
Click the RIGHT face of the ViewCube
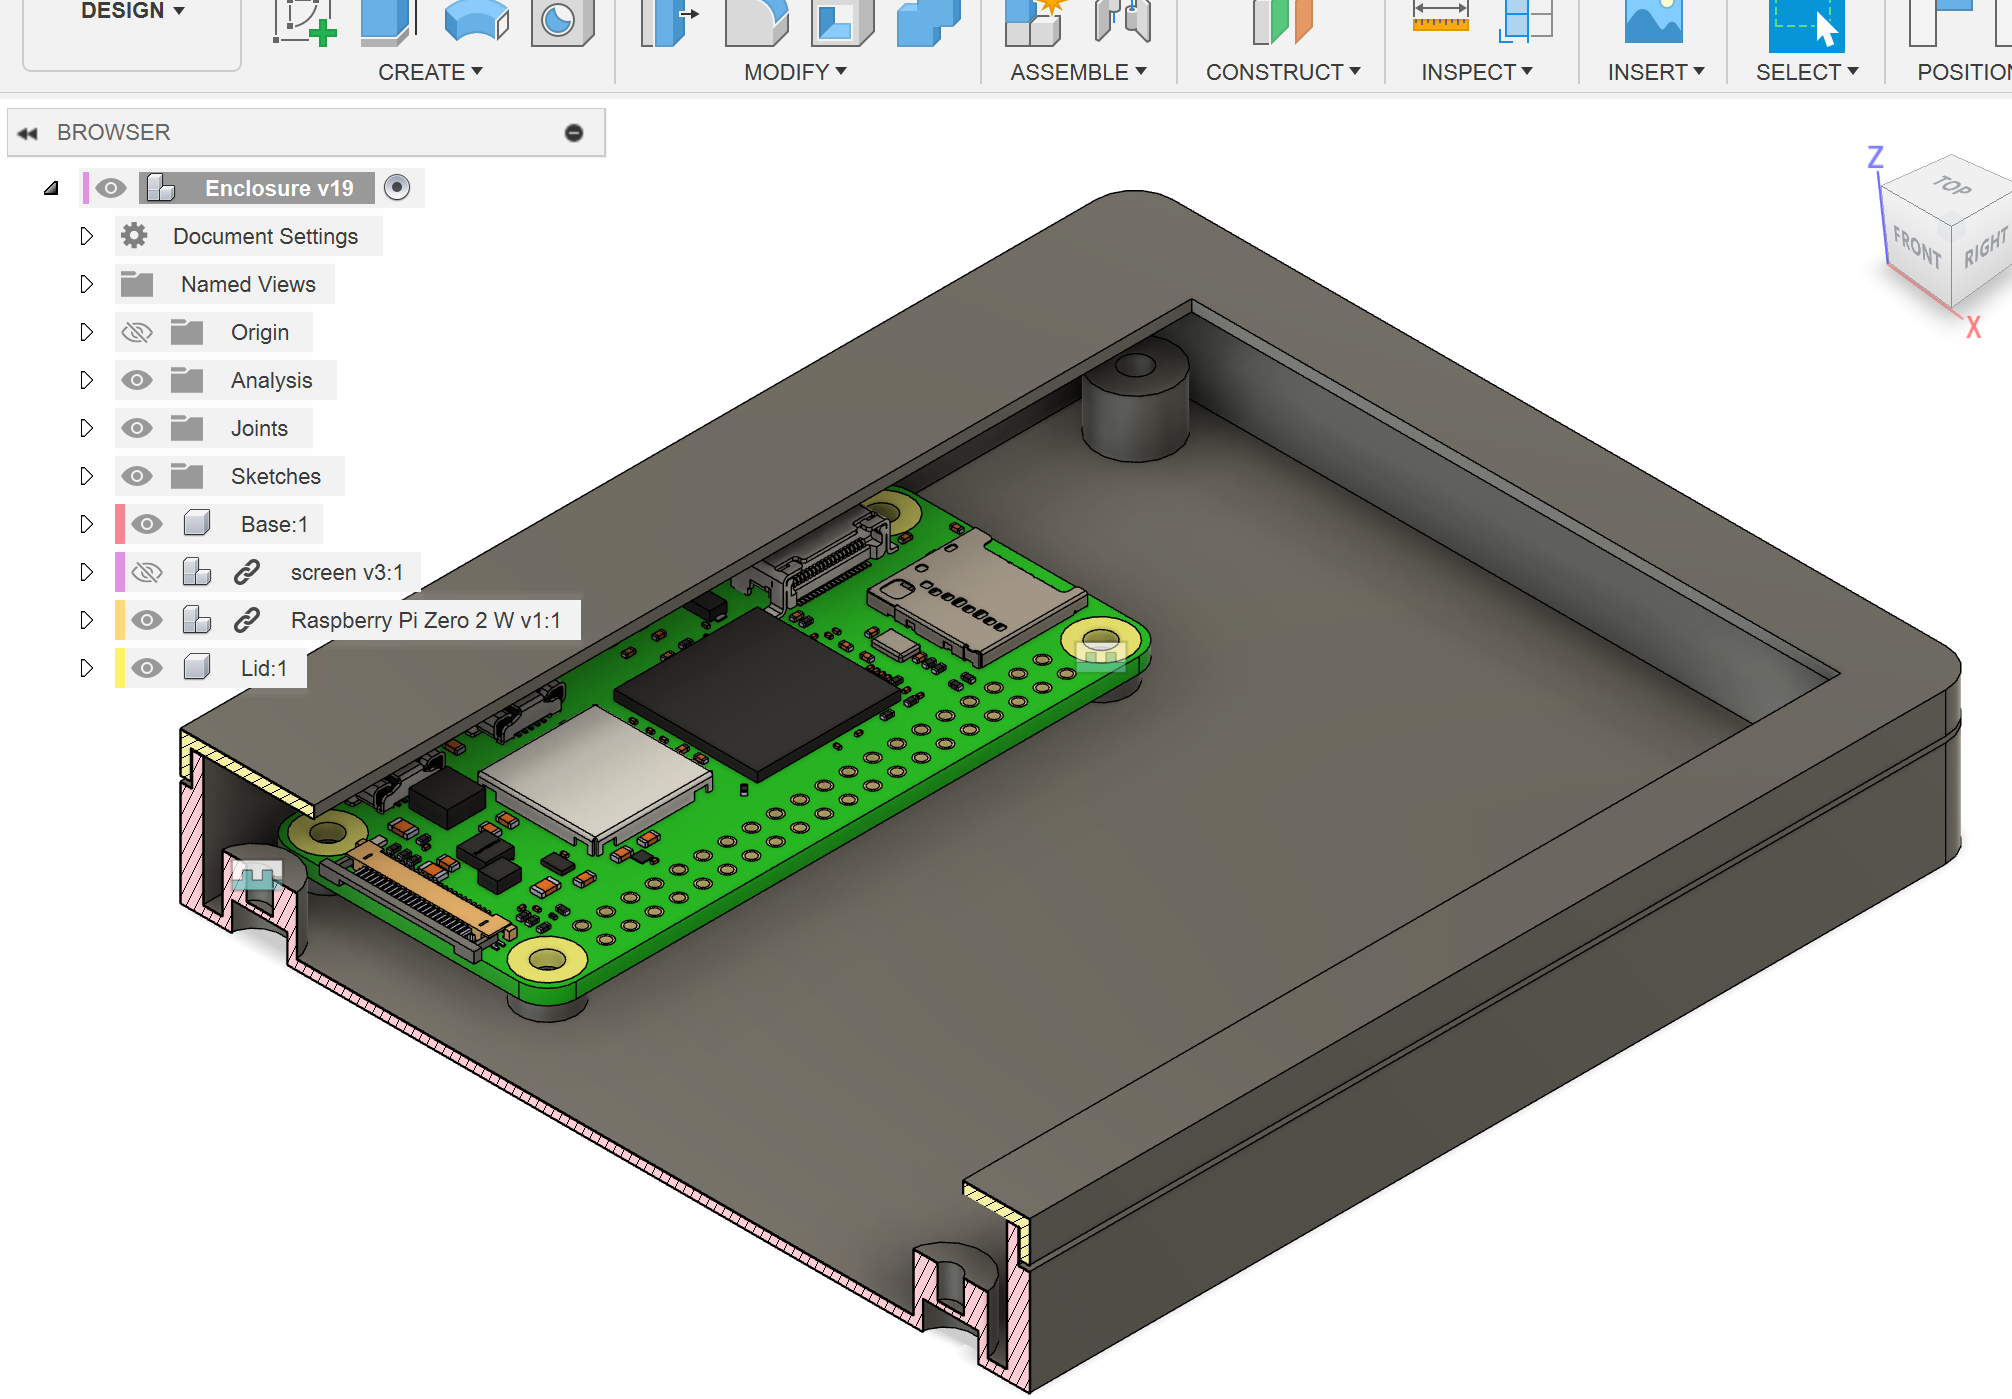coord(1983,250)
